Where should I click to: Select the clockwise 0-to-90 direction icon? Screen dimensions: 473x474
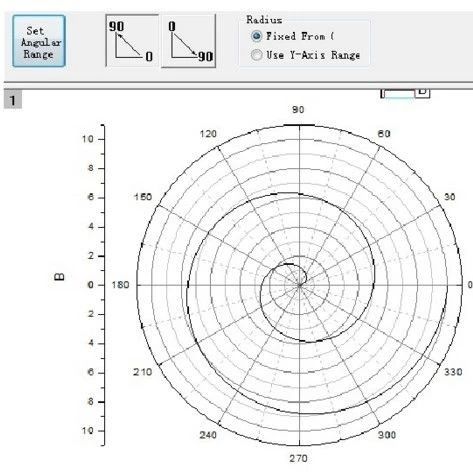coord(189,41)
